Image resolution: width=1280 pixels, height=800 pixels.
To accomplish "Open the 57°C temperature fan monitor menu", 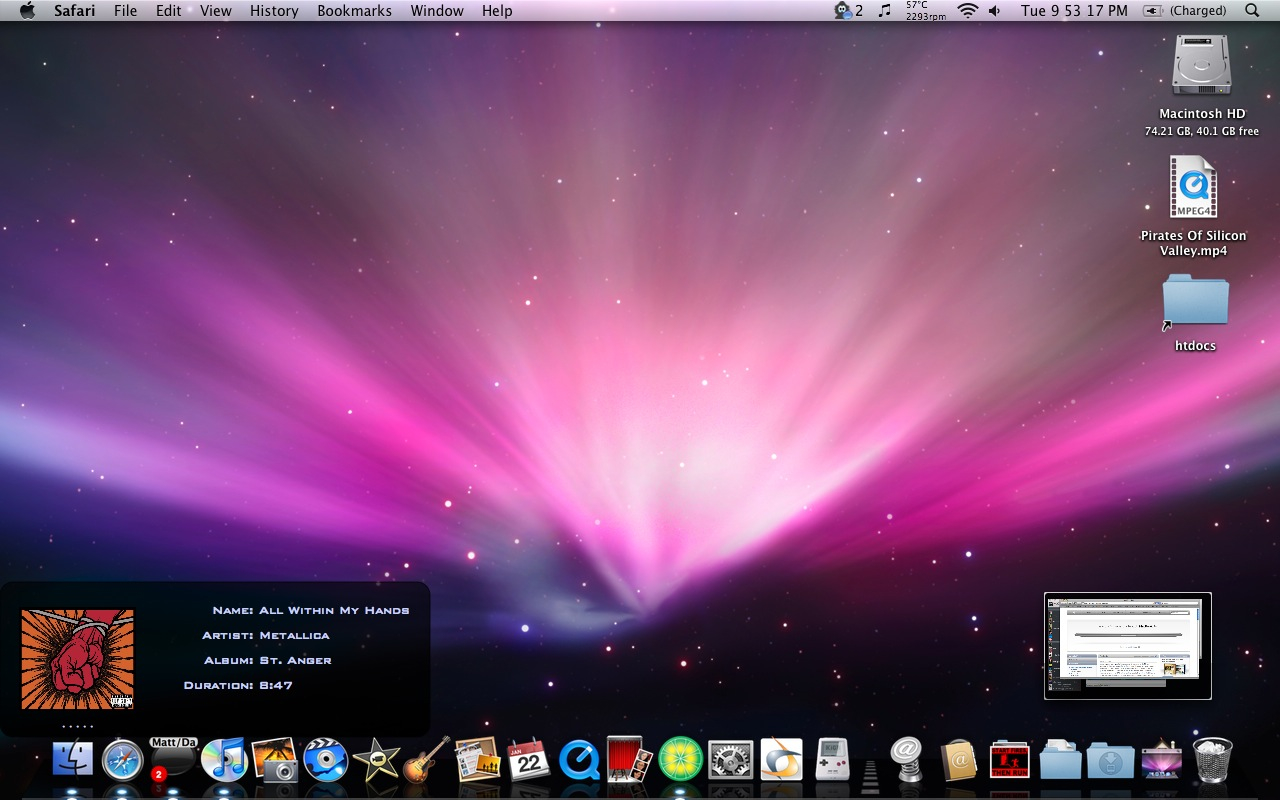I will pos(925,11).
